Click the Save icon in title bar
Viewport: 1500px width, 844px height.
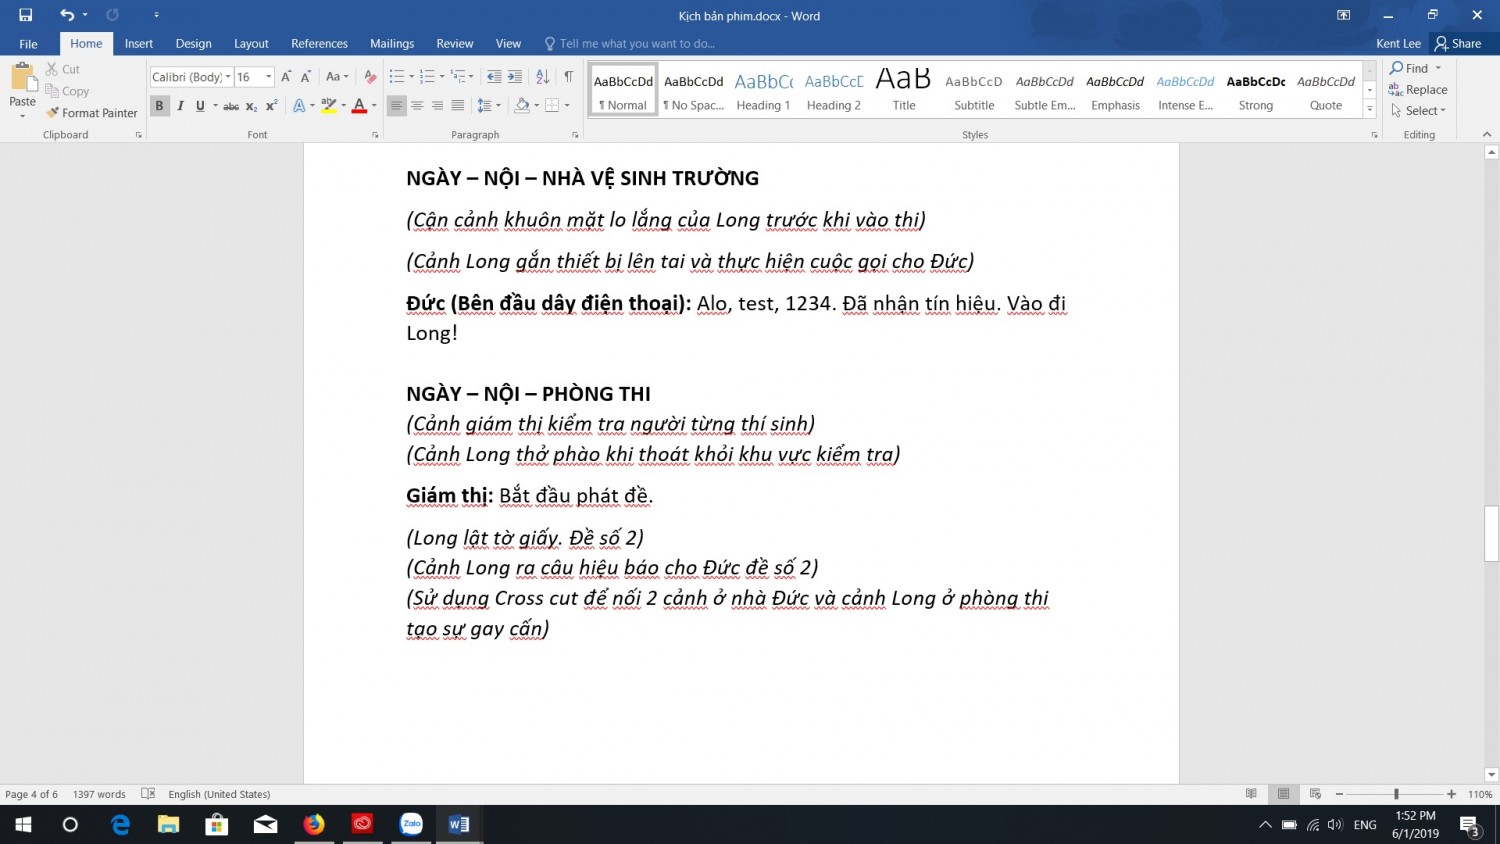[26, 15]
